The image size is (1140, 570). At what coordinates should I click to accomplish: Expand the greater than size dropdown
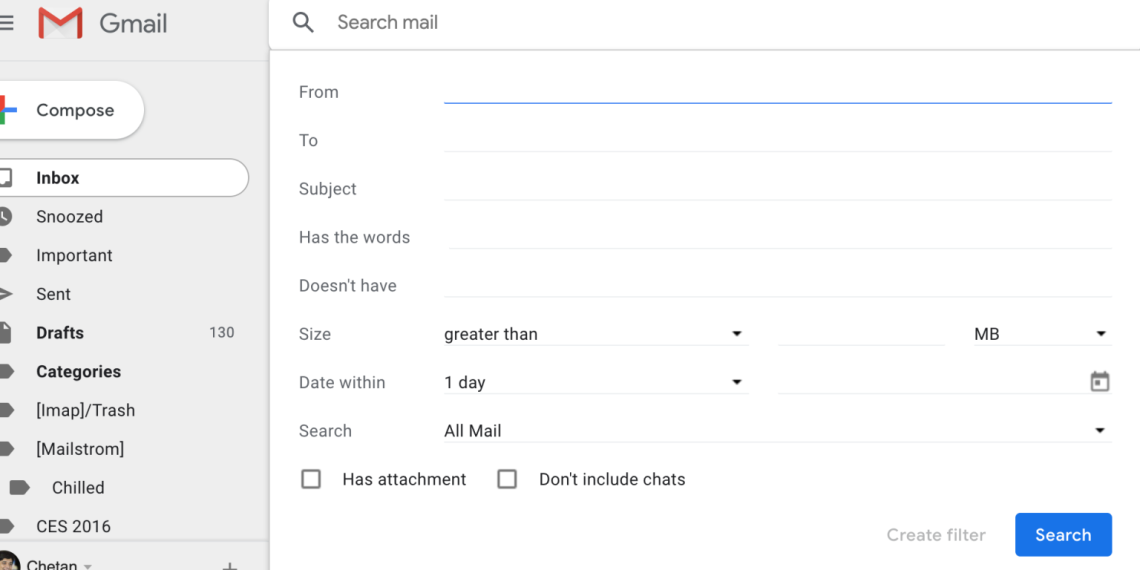(x=594, y=334)
